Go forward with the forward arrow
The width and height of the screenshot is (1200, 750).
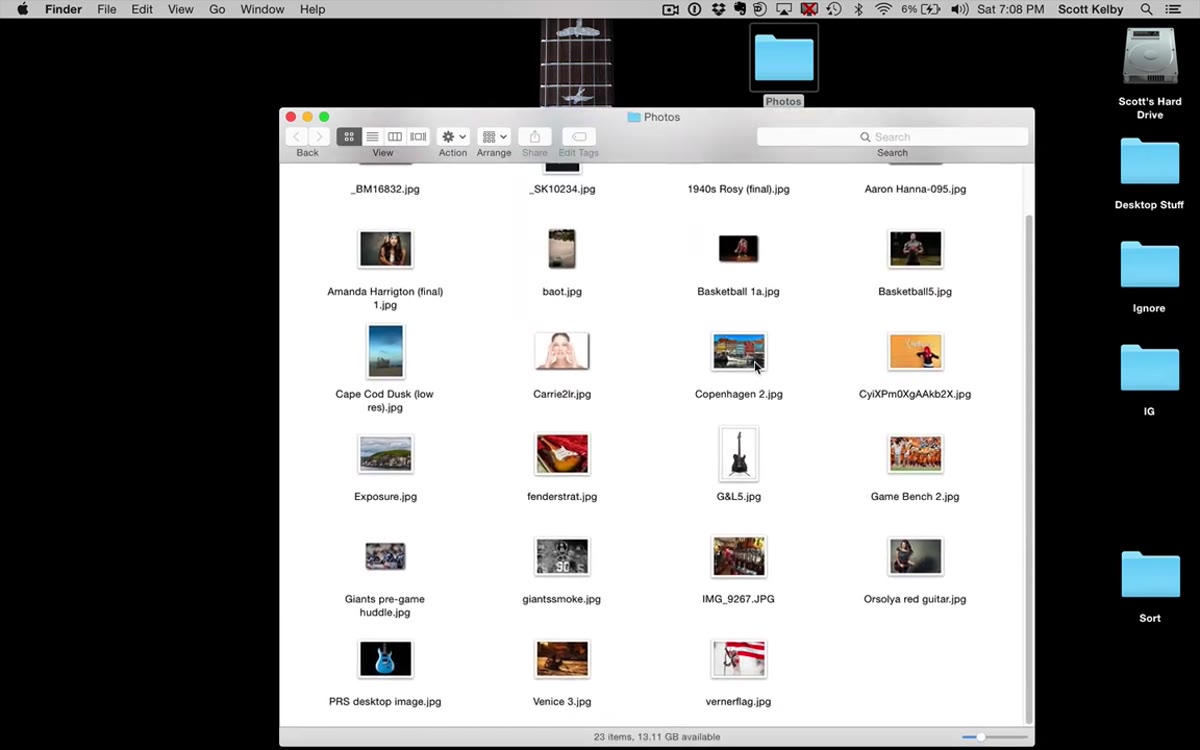pyautogui.click(x=319, y=136)
